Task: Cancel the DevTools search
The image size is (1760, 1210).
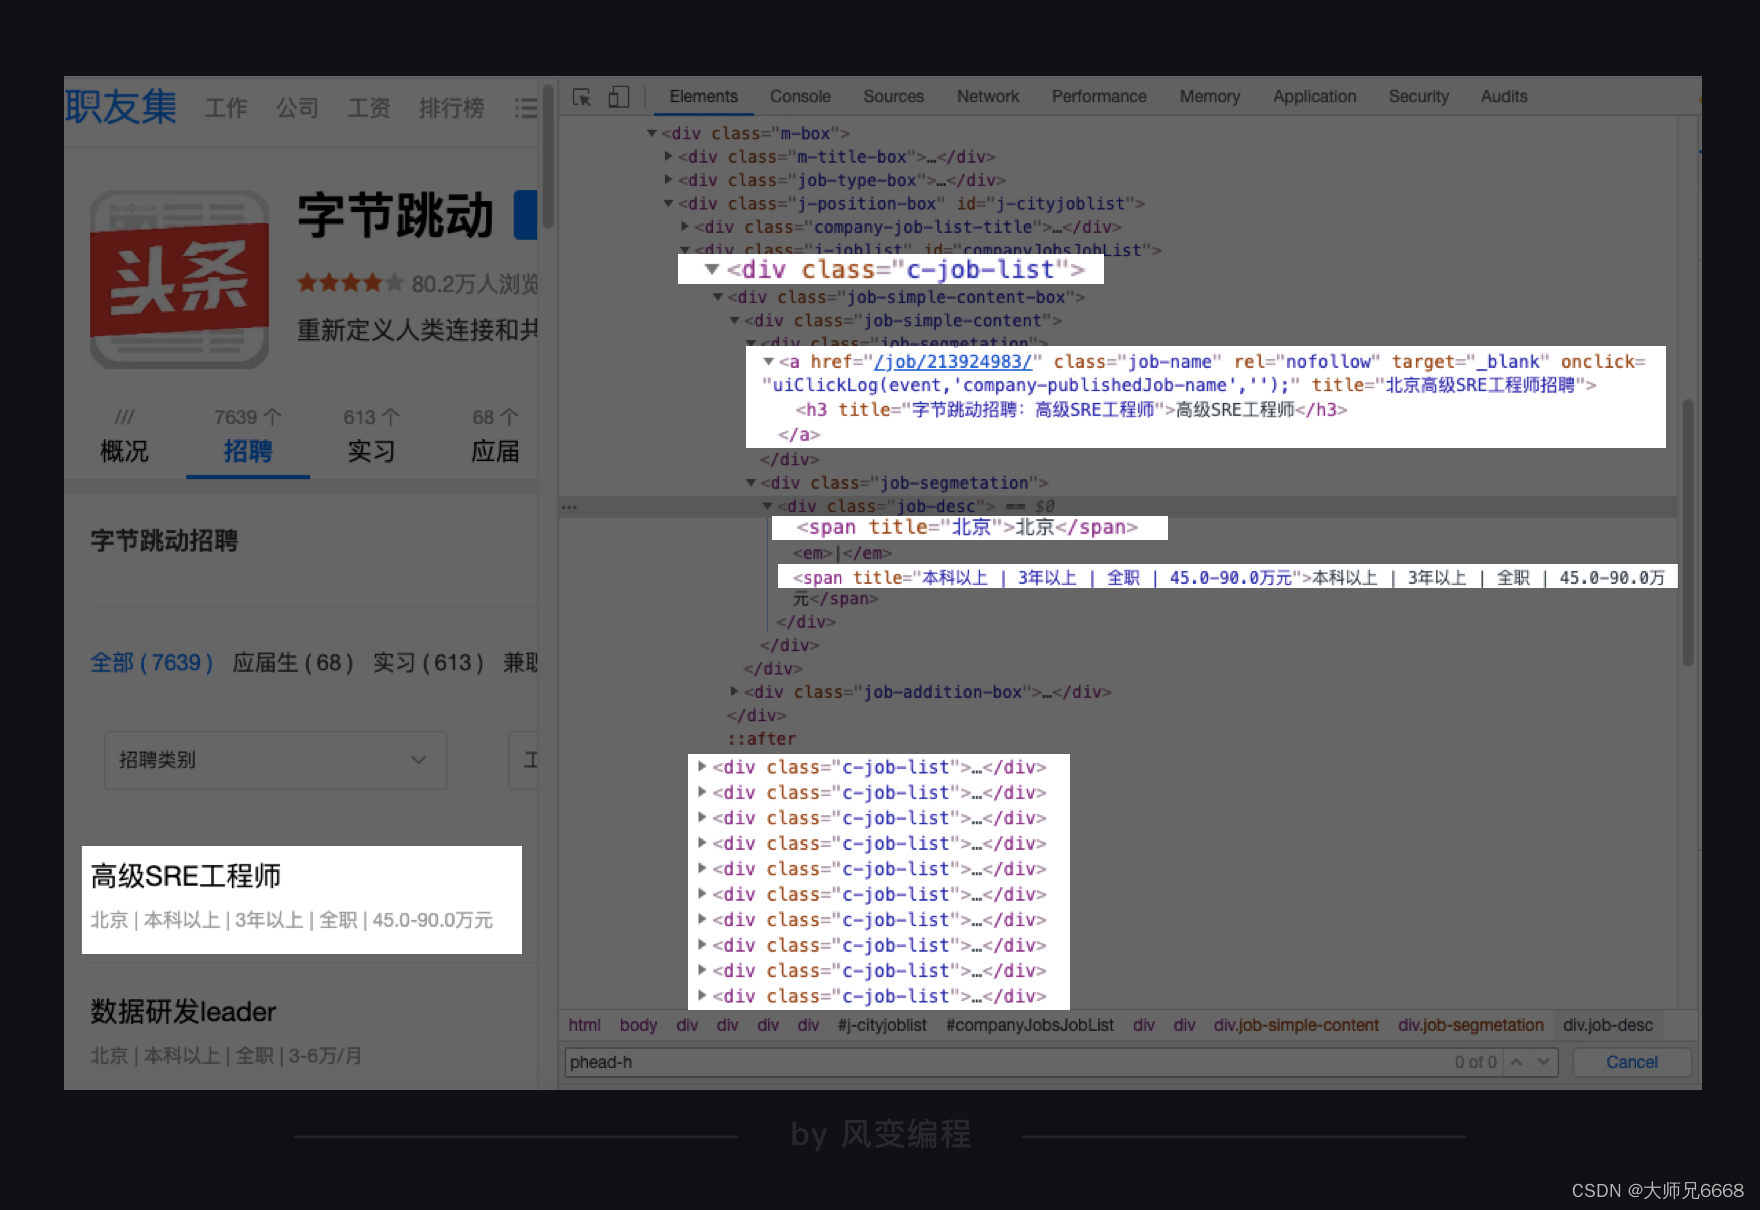Action: click(x=1632, y=1062)
